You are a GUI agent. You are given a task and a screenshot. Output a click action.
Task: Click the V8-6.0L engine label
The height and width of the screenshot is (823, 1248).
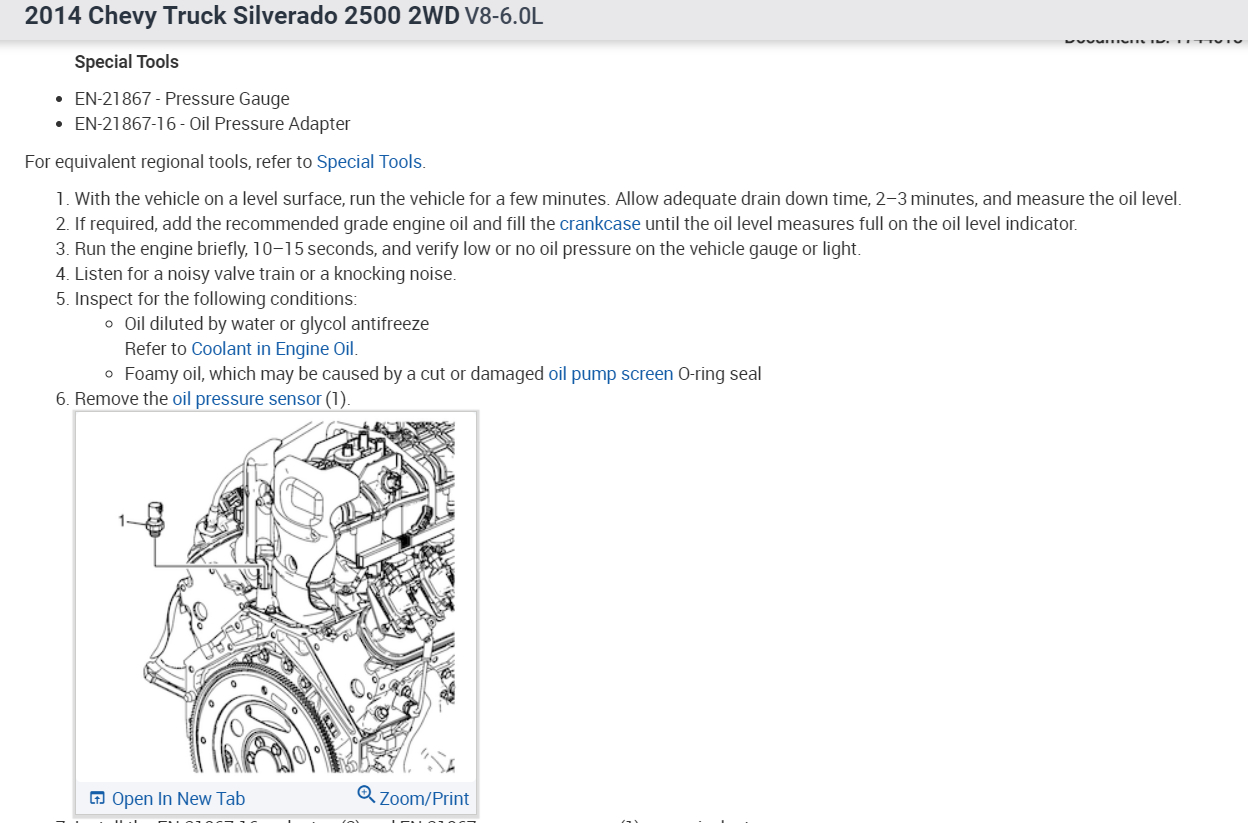click(504, 17)
